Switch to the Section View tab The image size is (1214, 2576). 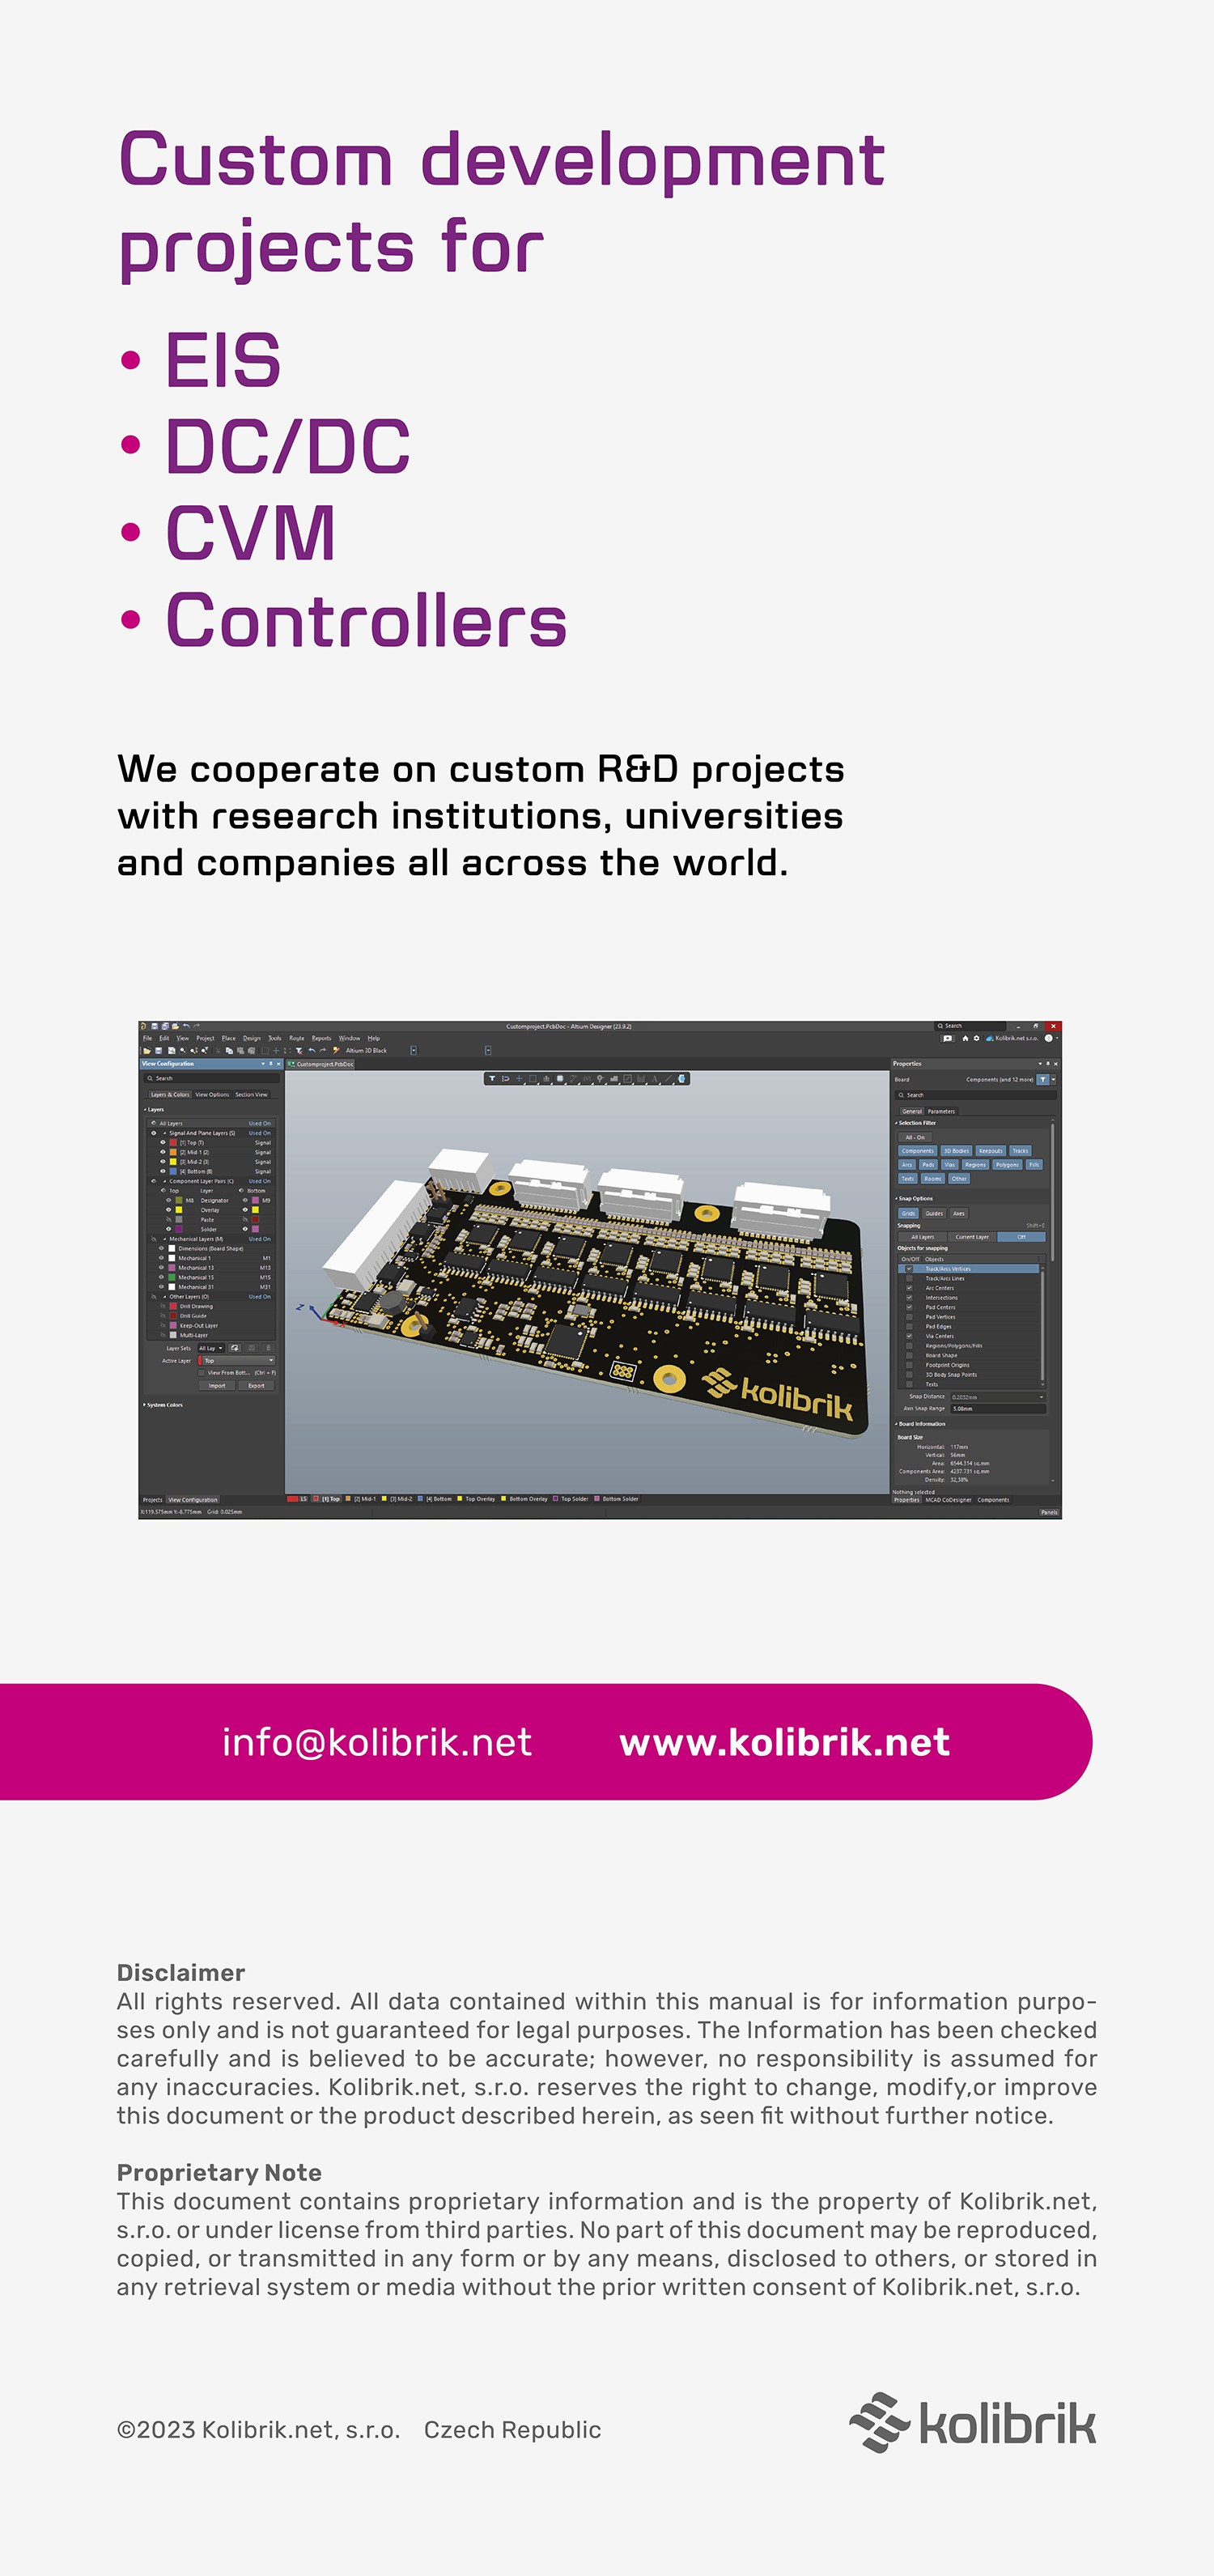[252, 1095]
